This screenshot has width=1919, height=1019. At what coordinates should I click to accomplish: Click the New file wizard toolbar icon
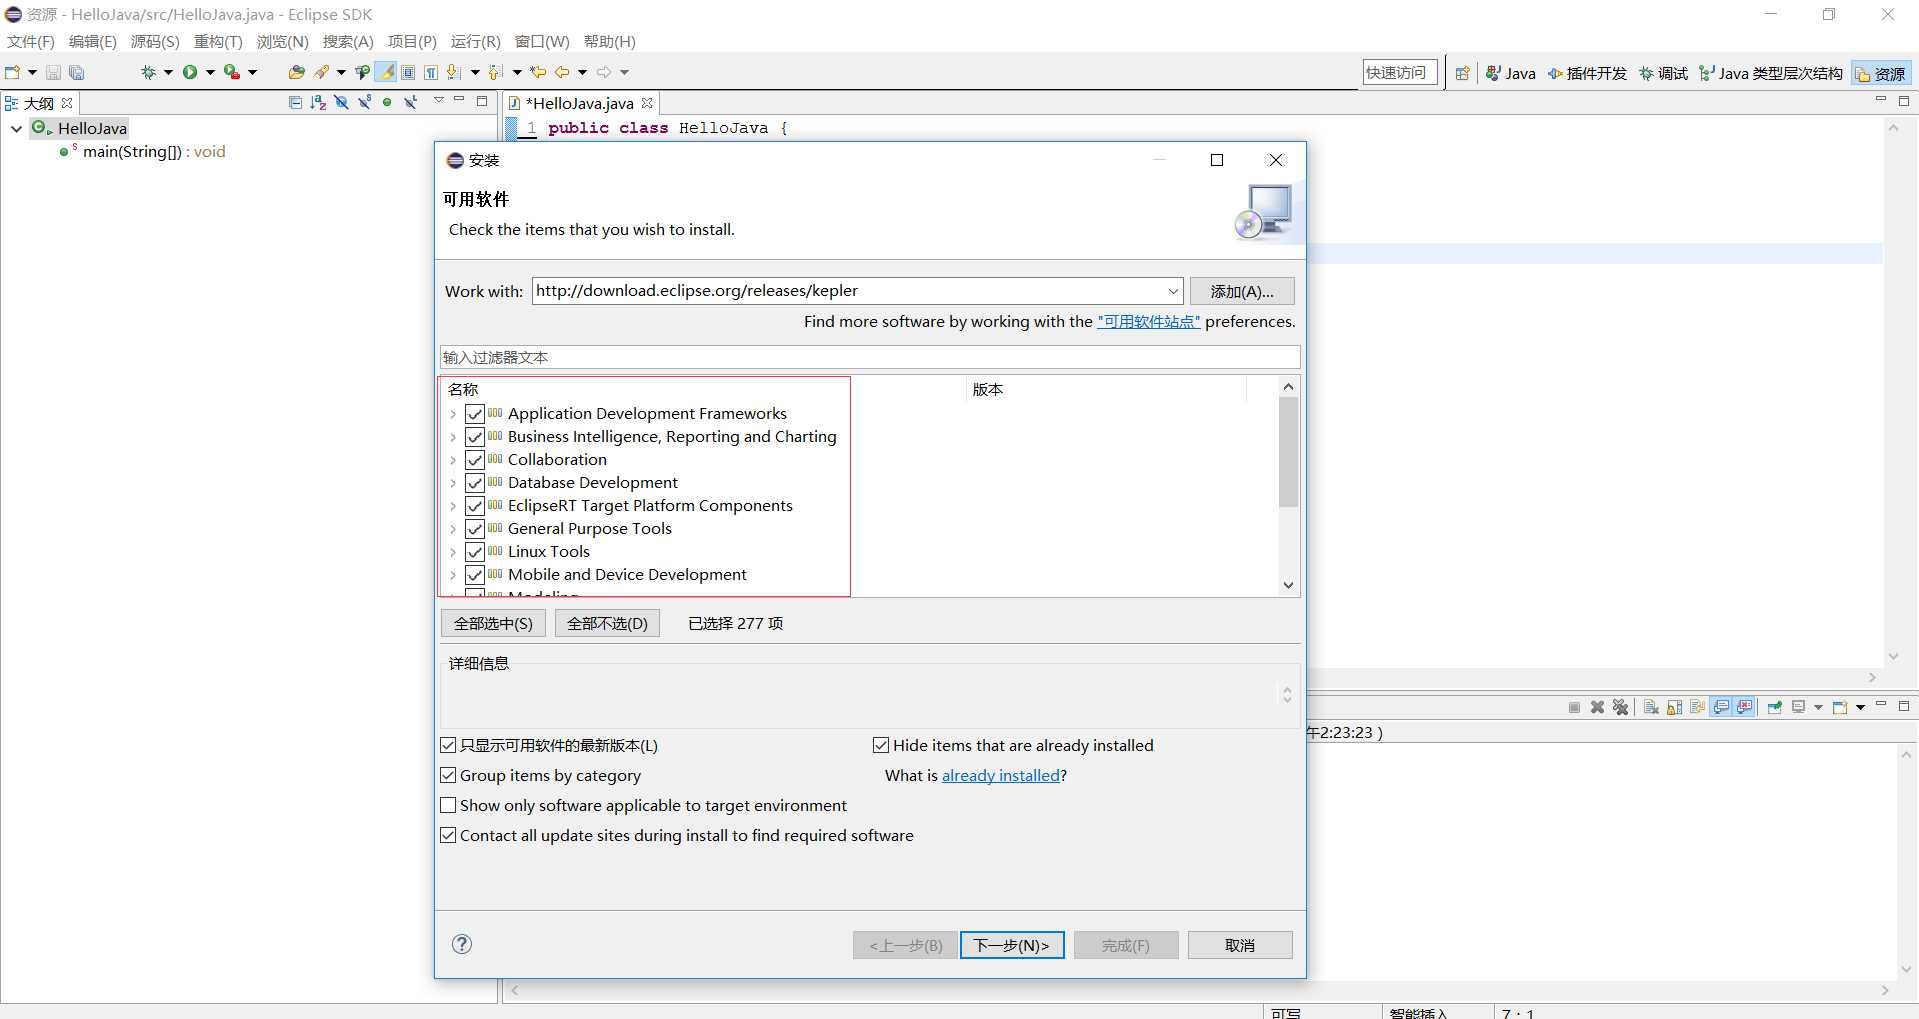pos(13,72)
